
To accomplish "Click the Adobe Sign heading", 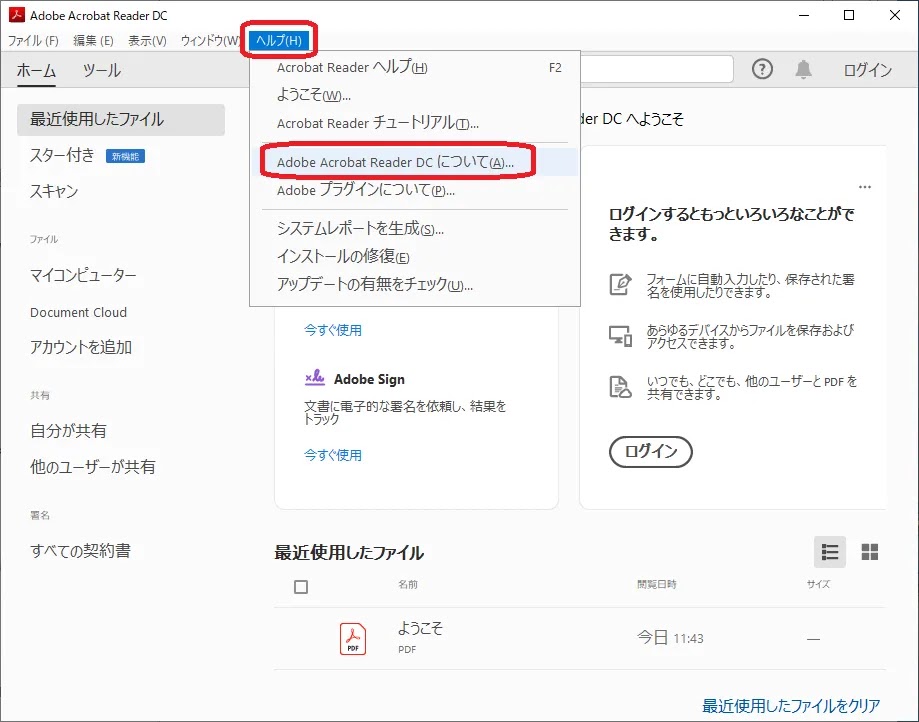I will pyautogui.click(x=369, y=379).
